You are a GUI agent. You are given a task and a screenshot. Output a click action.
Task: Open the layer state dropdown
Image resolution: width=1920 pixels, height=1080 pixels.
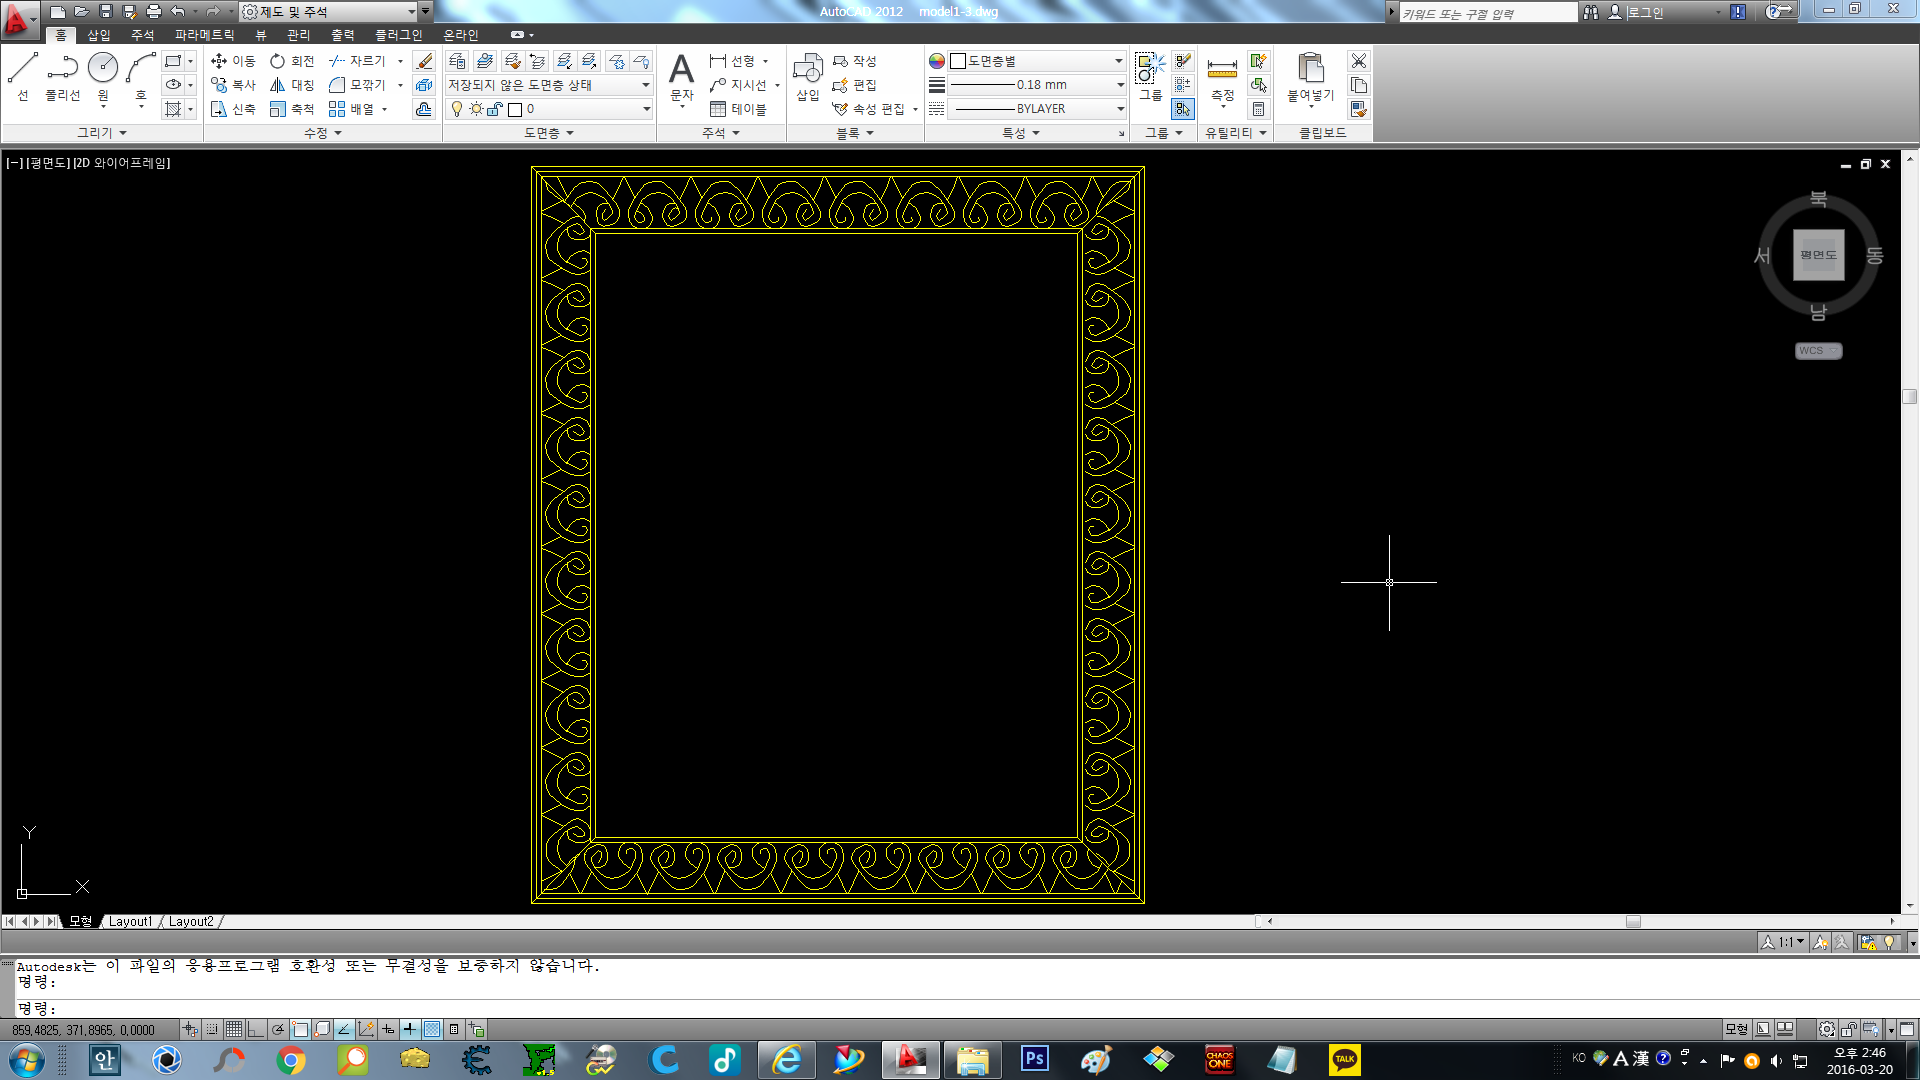point(646,85)
